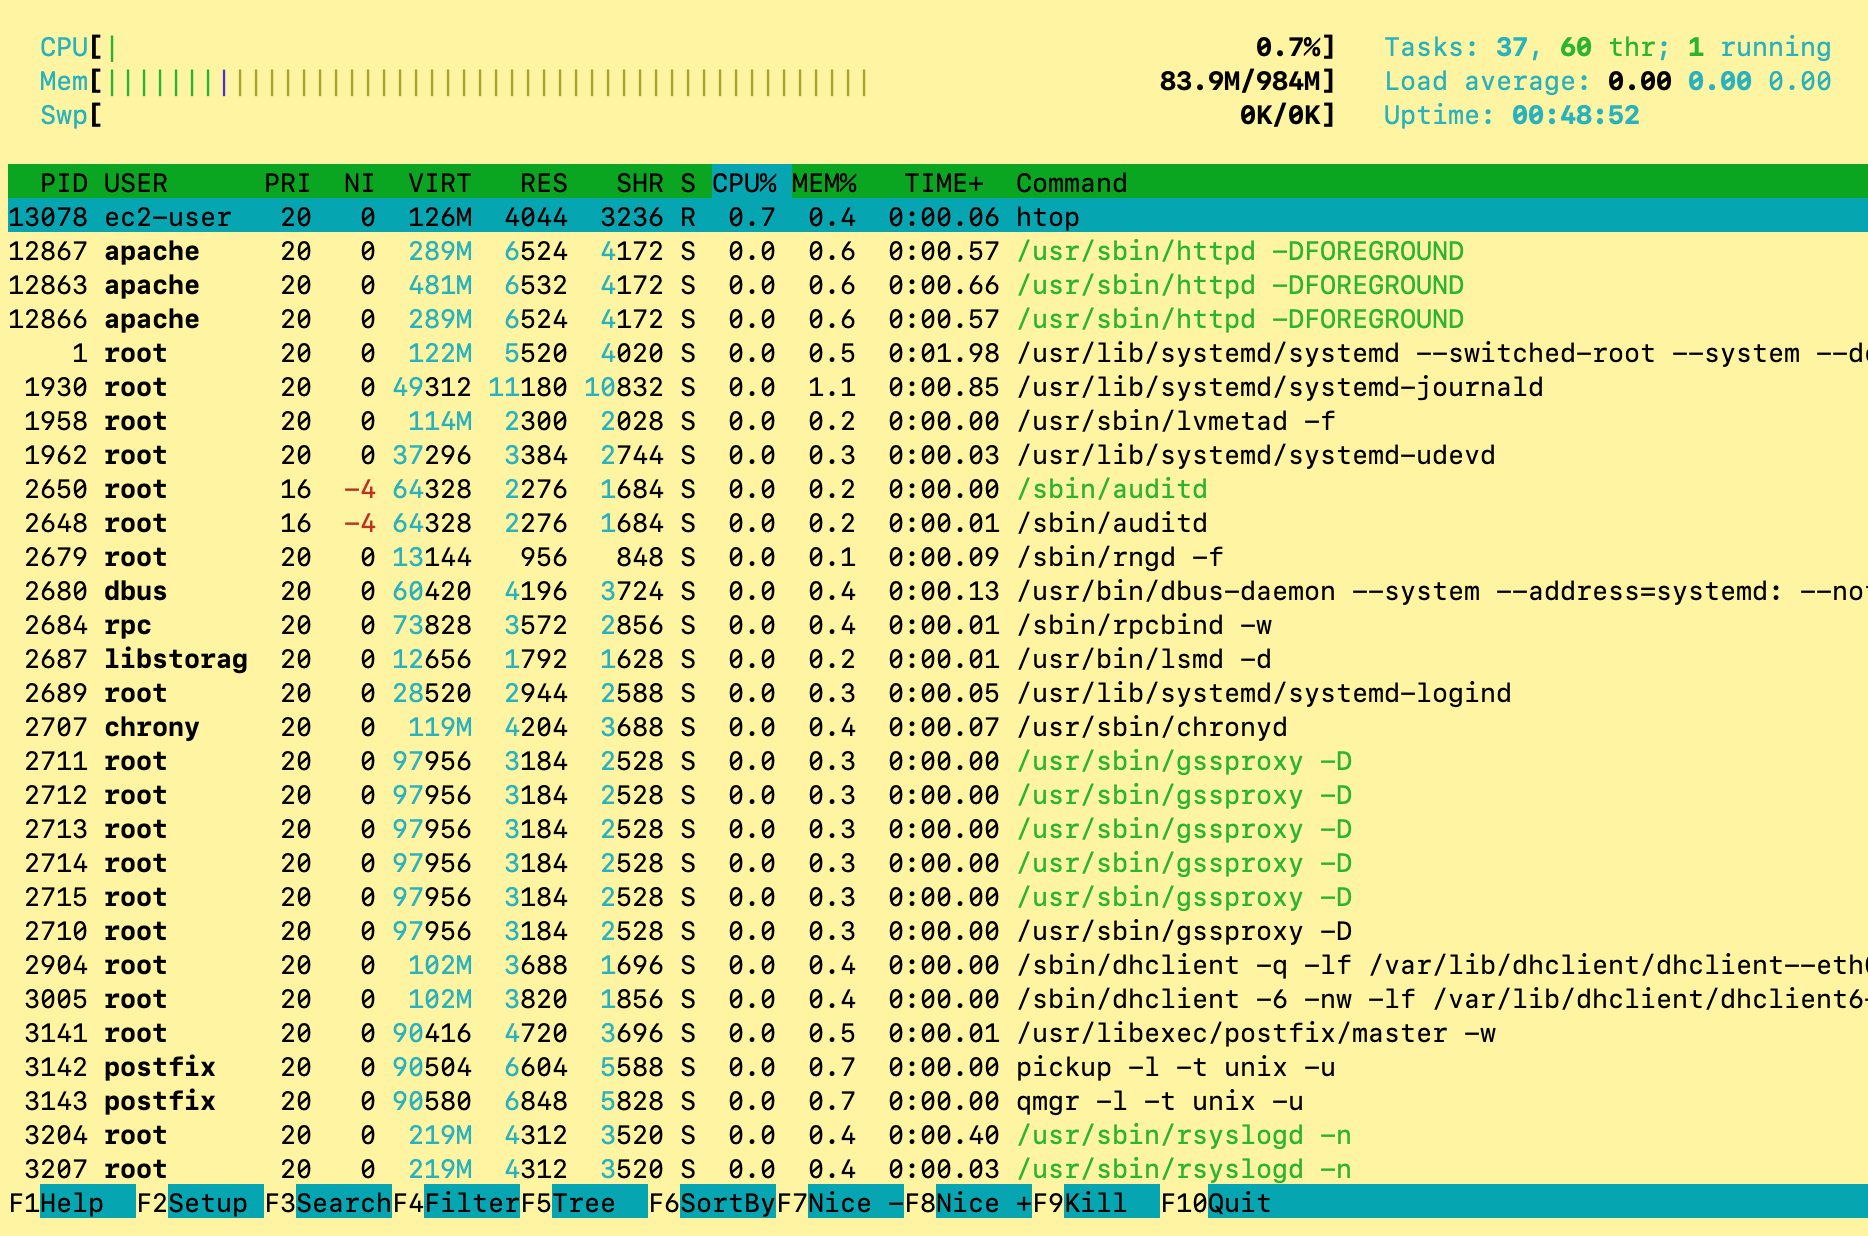This screenshot has height=1236, width=1868.
Task: Select gssproxy thread row PID 2715
Action: [x=938, y=897]
